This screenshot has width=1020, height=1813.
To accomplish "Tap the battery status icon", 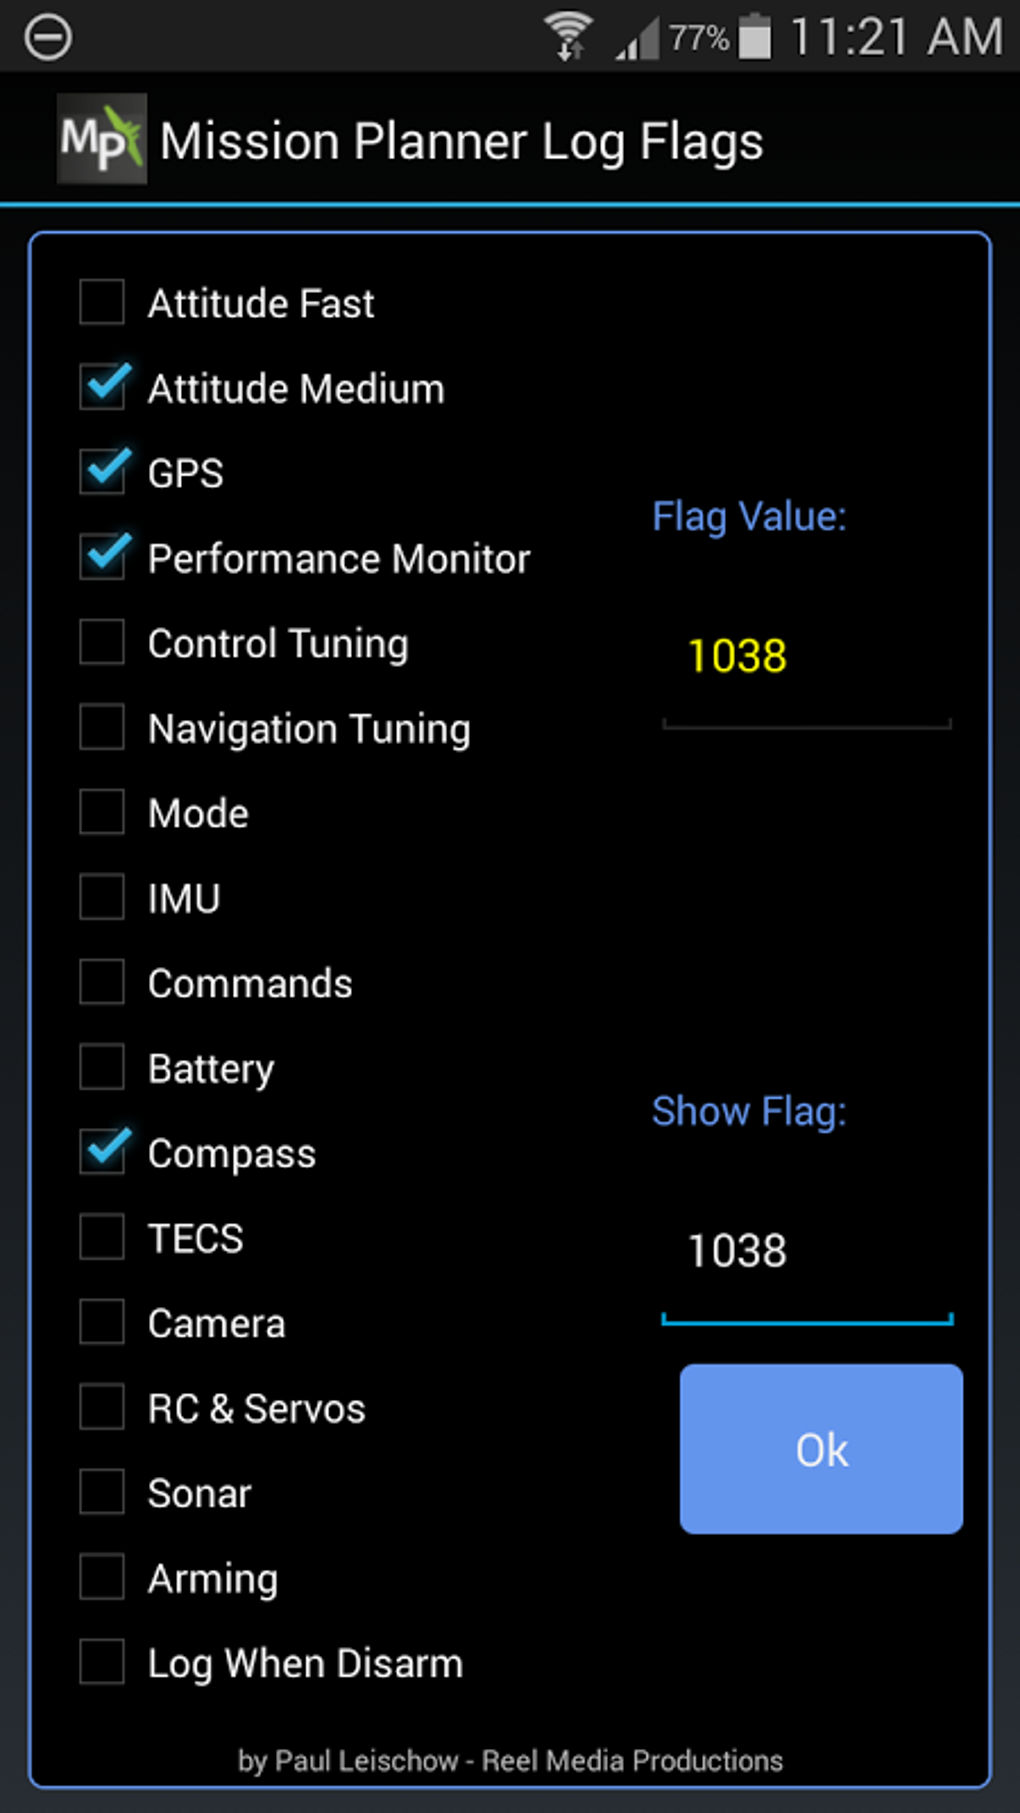I will click(755, 37).
